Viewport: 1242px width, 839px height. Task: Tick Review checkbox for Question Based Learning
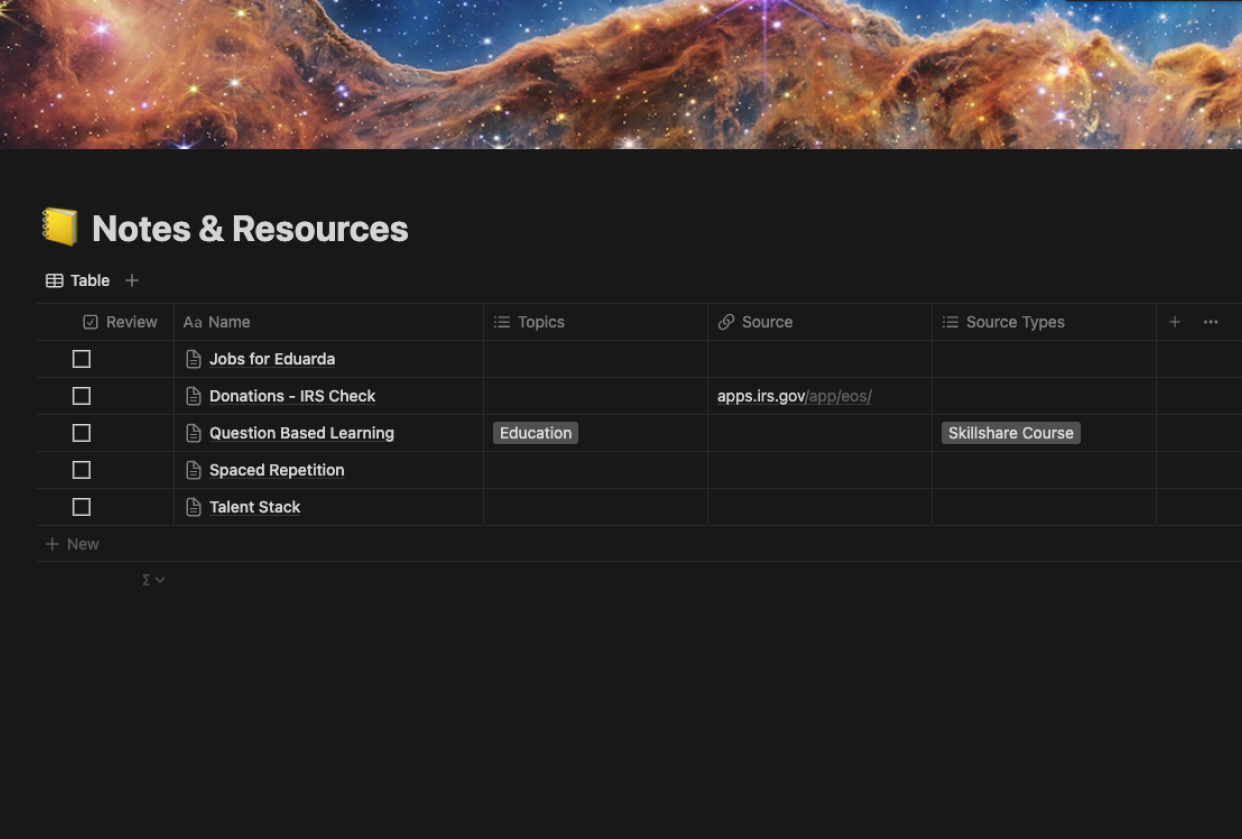pyautogui.click(x=82, y=433)
